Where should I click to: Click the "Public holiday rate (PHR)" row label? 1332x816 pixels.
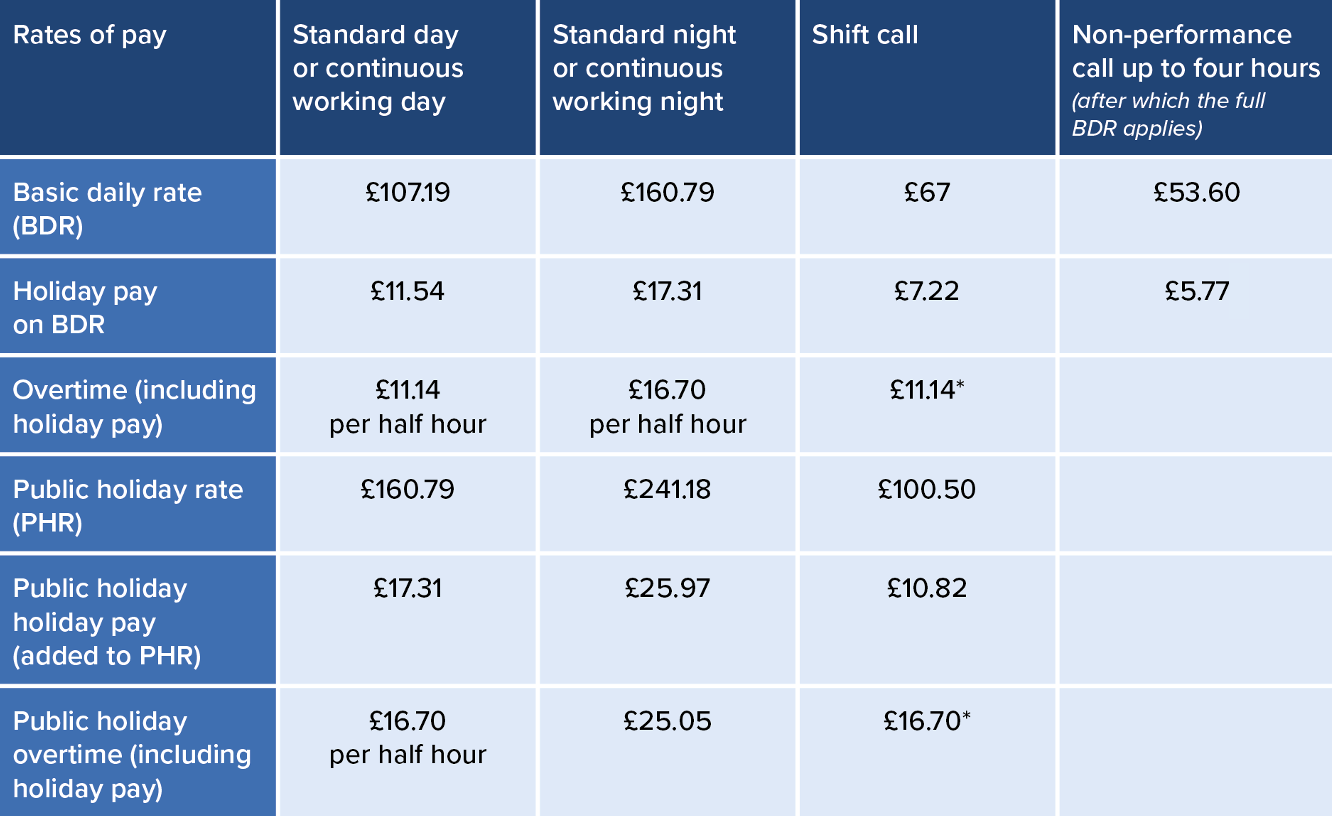[x=138, y=503]
